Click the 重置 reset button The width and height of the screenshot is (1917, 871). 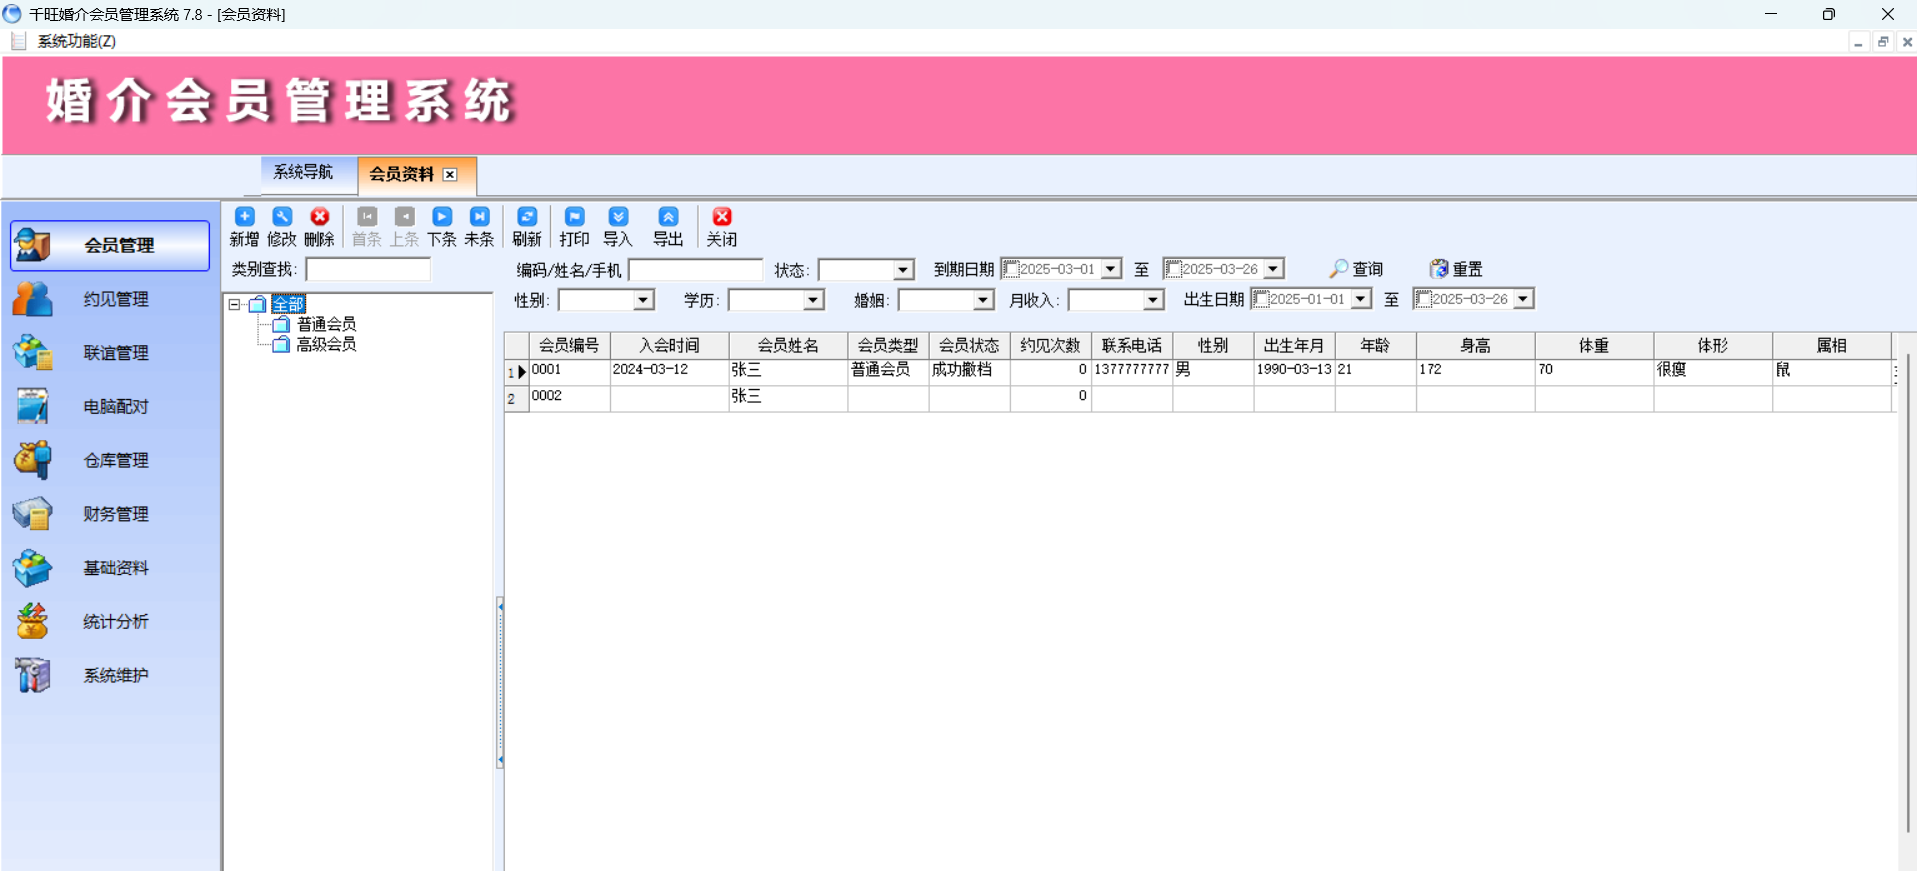(x=1456, y=269)
